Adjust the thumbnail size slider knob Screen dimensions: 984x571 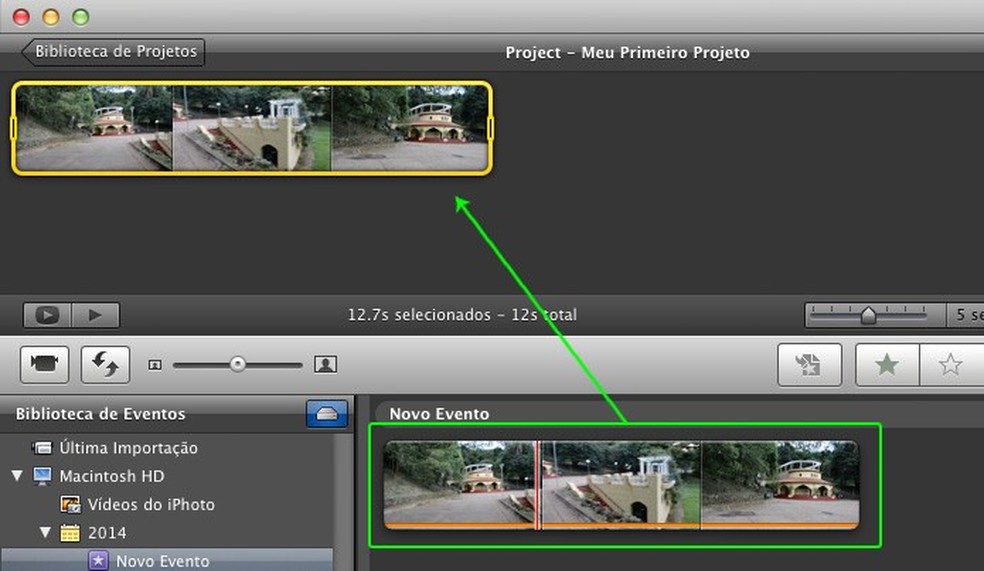237,364
